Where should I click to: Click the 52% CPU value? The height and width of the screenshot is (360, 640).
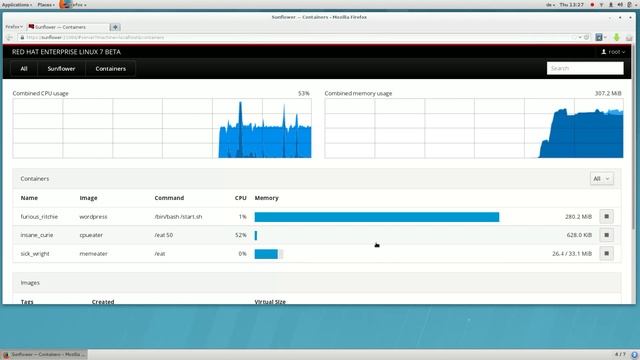click(x=241, y=235)
